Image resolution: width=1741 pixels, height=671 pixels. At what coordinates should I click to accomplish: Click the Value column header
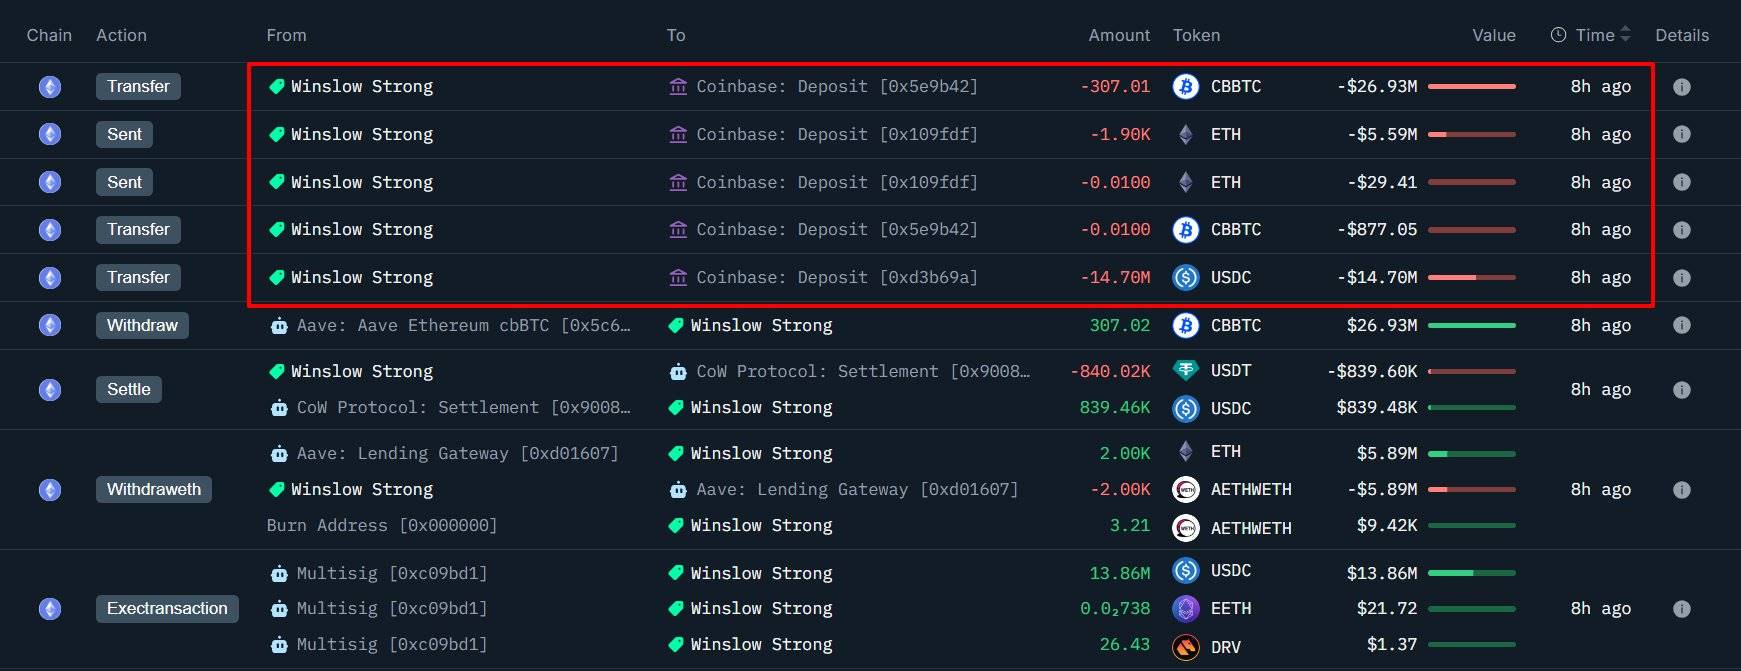coord(1493,35)
